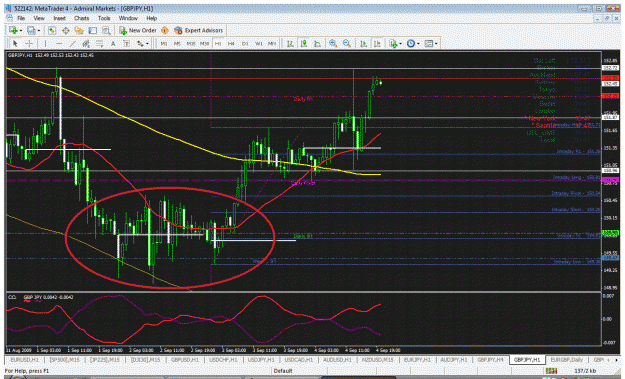
Task: Zoom in on the chart
Action: click(x=333, y=43)
